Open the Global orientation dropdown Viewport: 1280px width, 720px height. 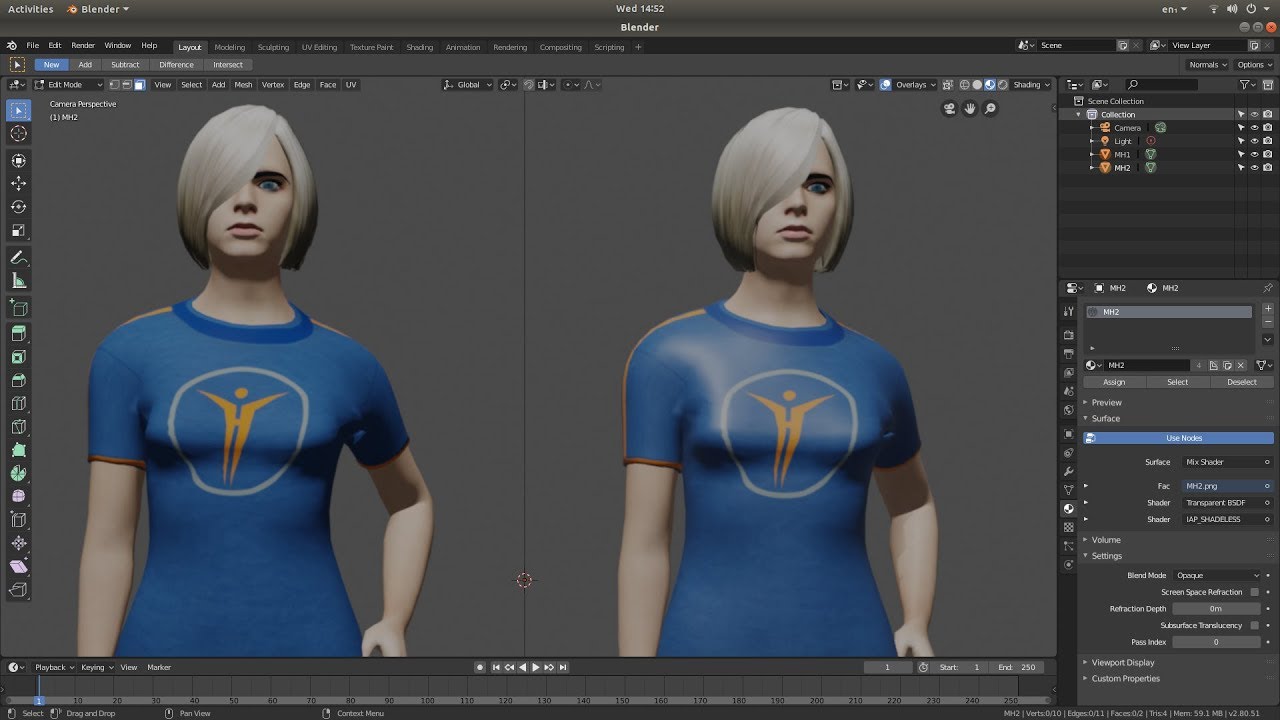click(x=468, y=85)
